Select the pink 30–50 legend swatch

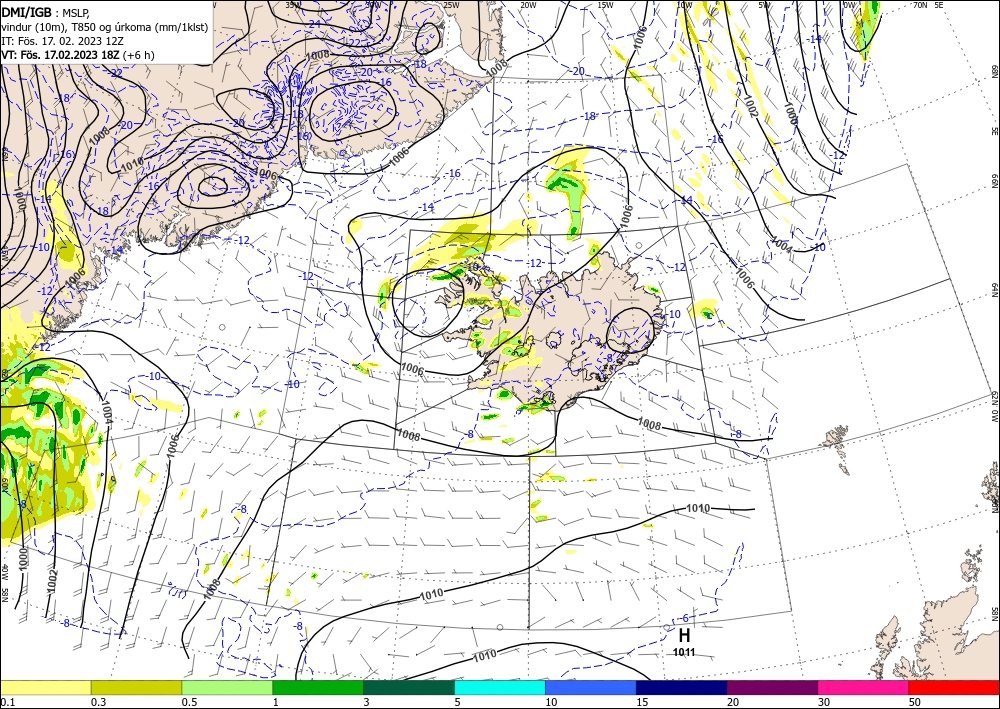pos(864,687)
